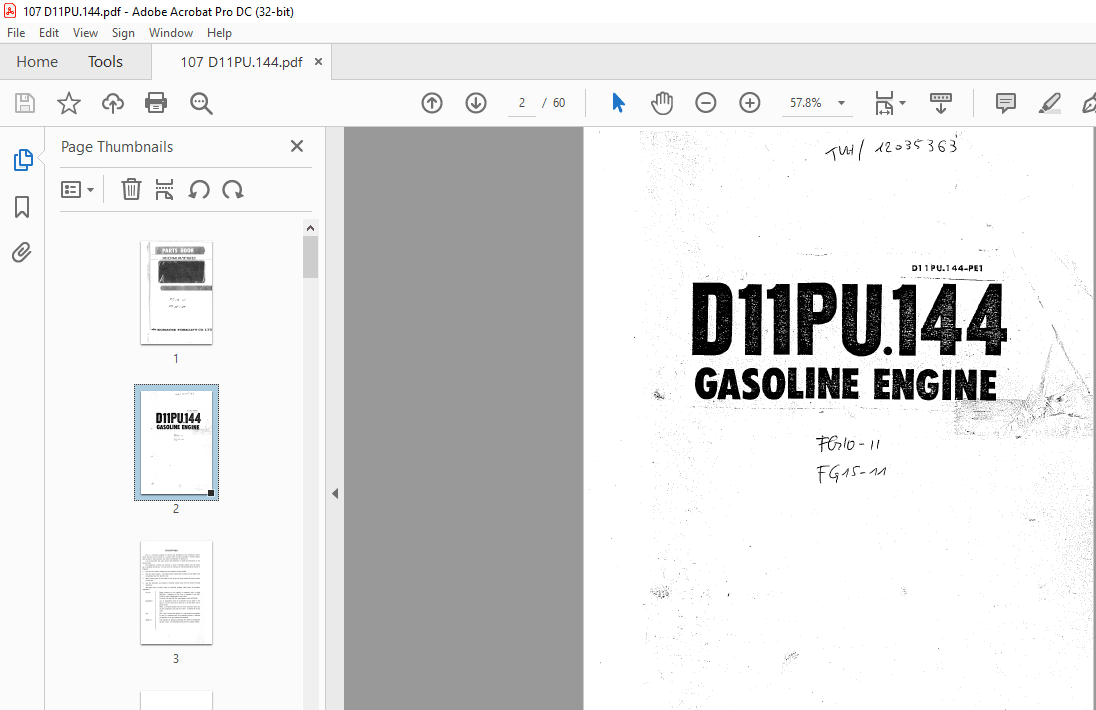
Task: Click the page number input field
Action: (x=521, y=103)
